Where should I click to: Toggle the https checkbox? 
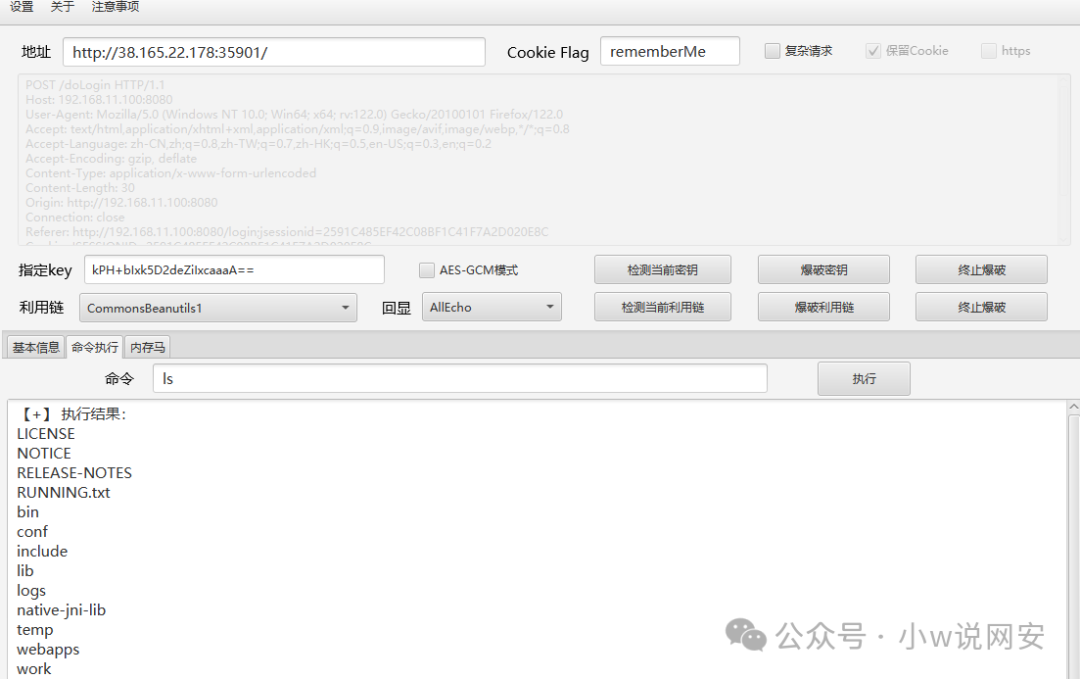click(988, 51)
